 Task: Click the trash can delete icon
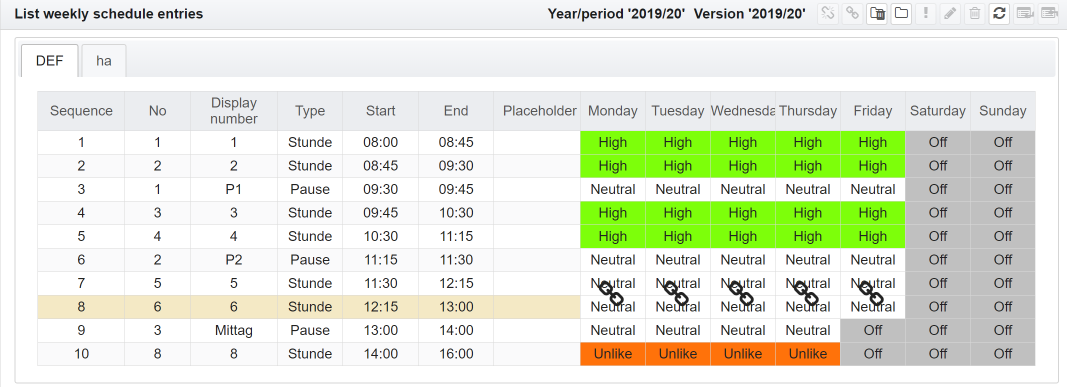point(974,14)
